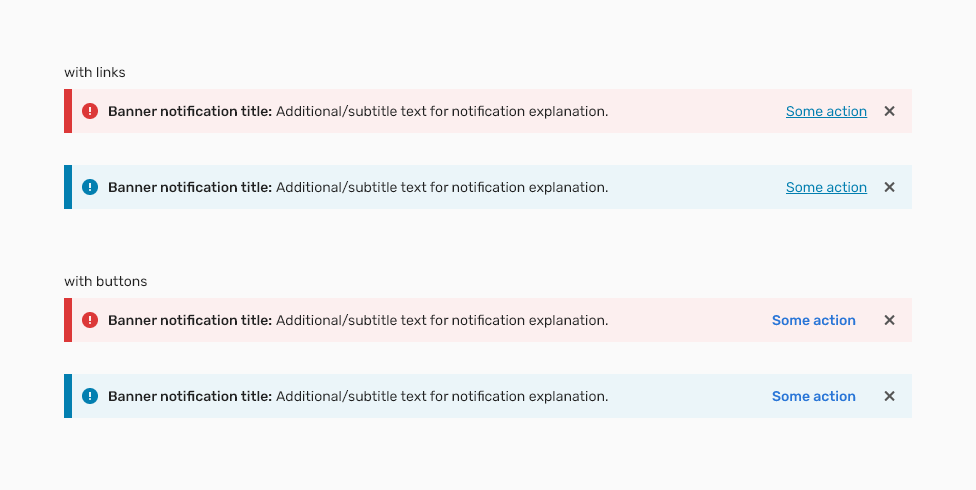Follow the underlined 'Some action' link in blue banner
The width and height of the screenshot is (976, 490).
(826, 187)
